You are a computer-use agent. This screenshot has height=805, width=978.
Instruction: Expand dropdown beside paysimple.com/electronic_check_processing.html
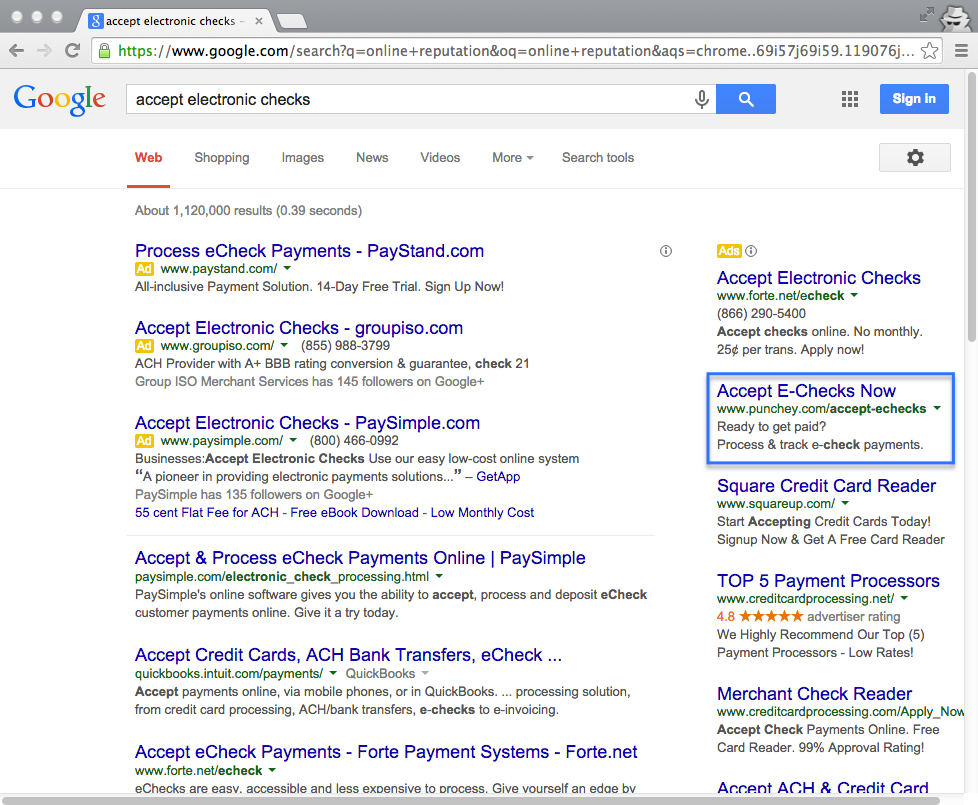coord(439,576)
